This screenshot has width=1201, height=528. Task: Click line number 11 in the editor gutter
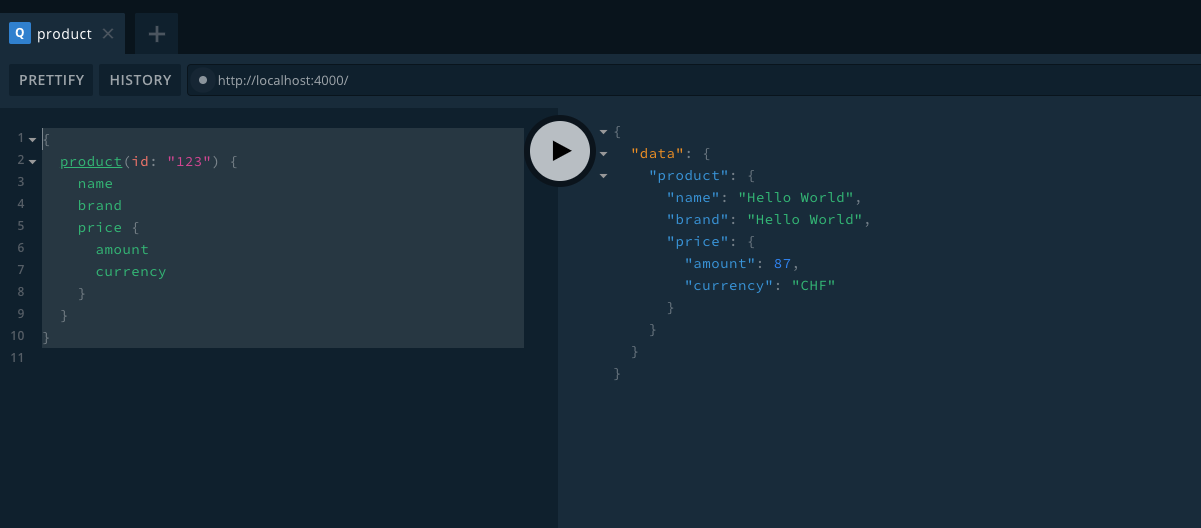click(x=17, y=357)
